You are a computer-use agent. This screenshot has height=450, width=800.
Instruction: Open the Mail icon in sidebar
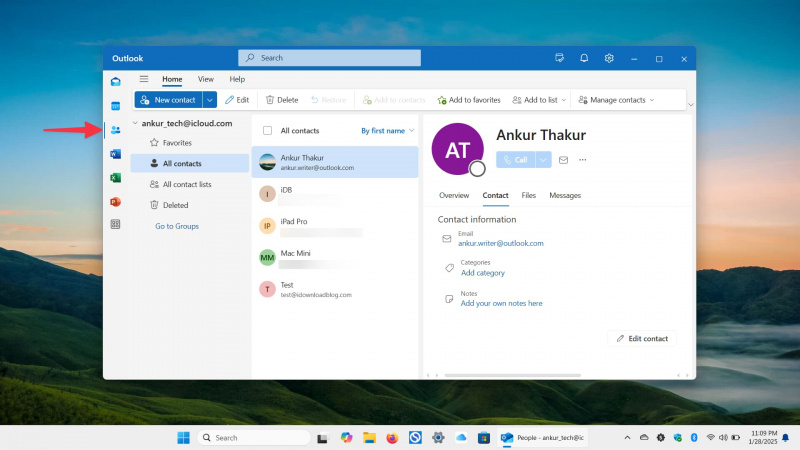[116, 82]
